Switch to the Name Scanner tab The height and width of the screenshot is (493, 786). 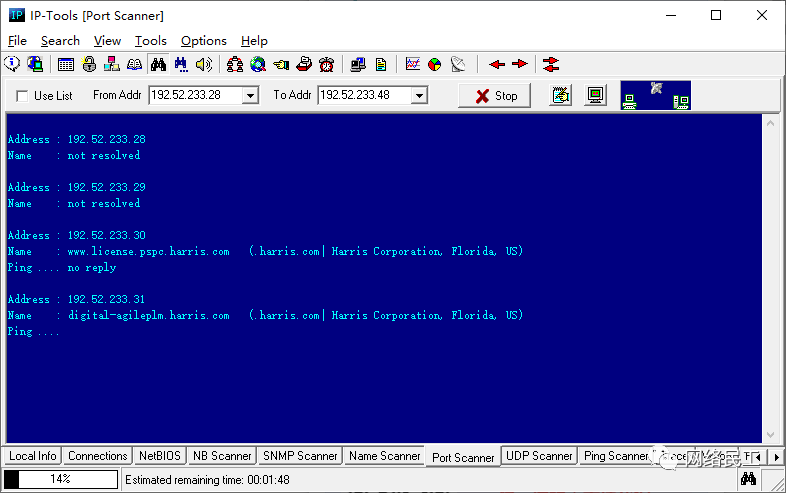(385, 456)
